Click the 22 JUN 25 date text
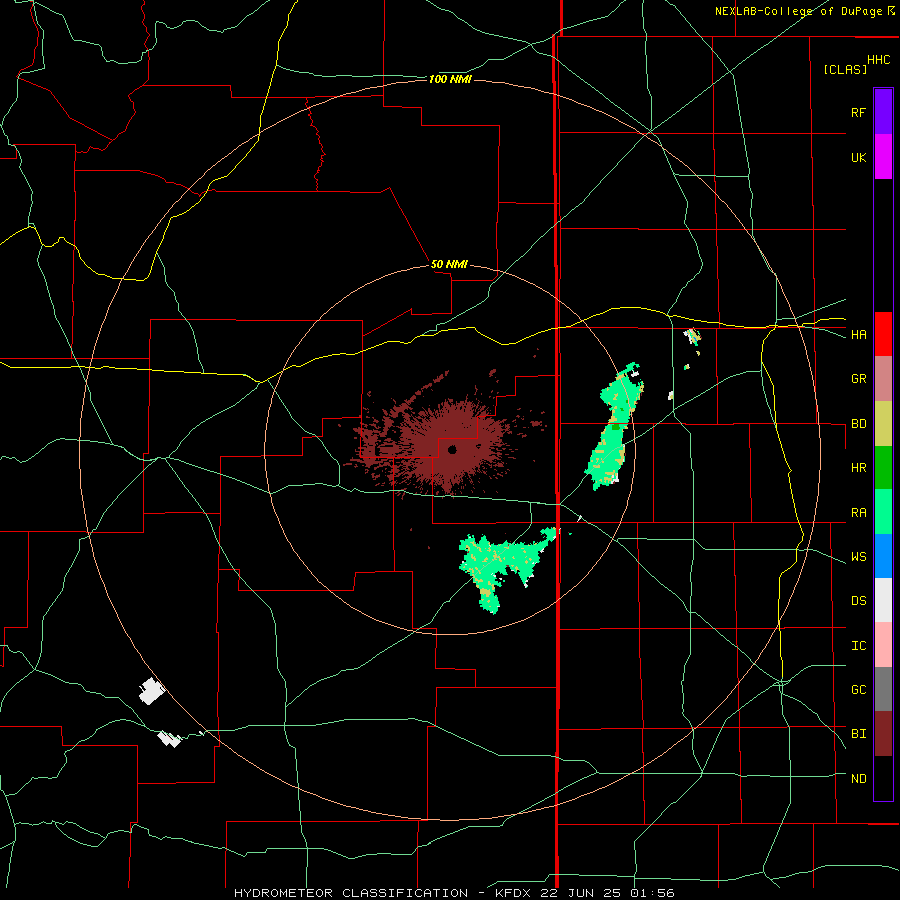This screenshot has height=900, width=900. click(581, 893)
